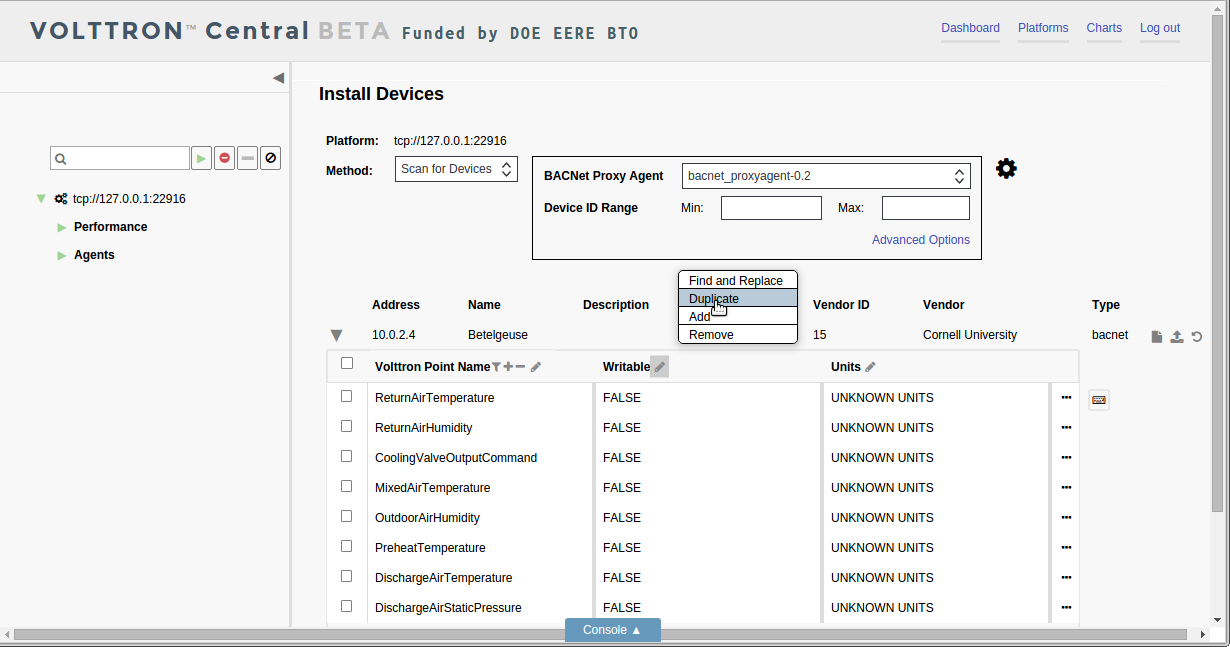Open Charts in top navigation
Screen dimensions: 1230x647
pyautogui.click(x=1104, y=28)
